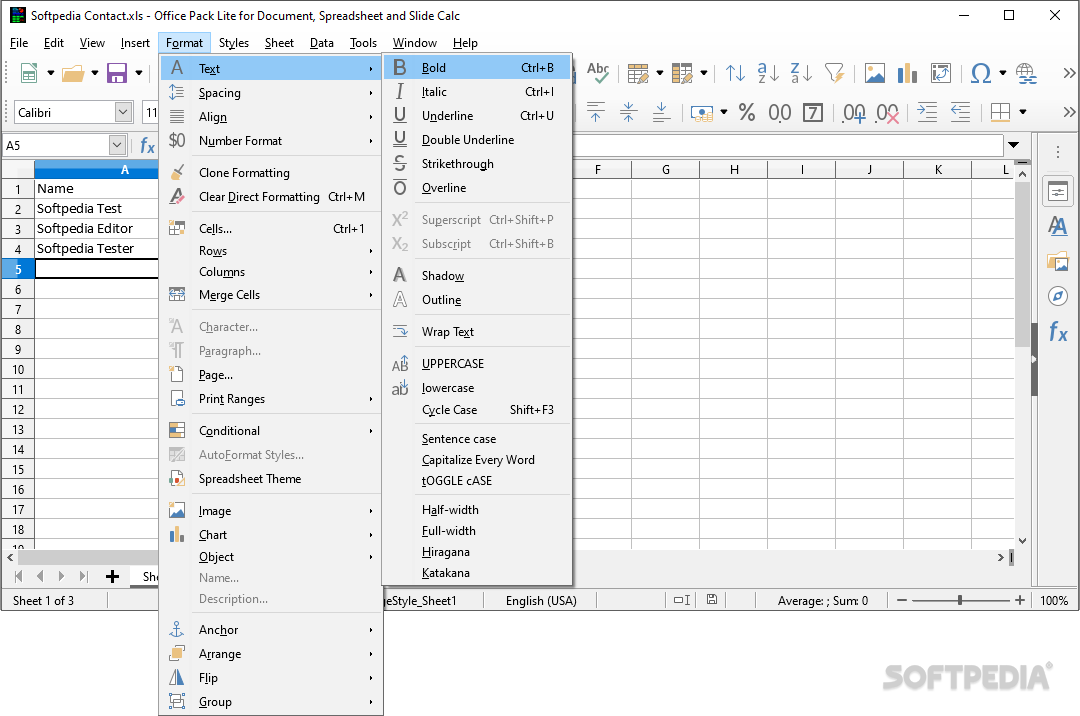Viewport: 1080px width, 716px height.
Task: Expand the Number Format submenu
Action: point(271,140)
